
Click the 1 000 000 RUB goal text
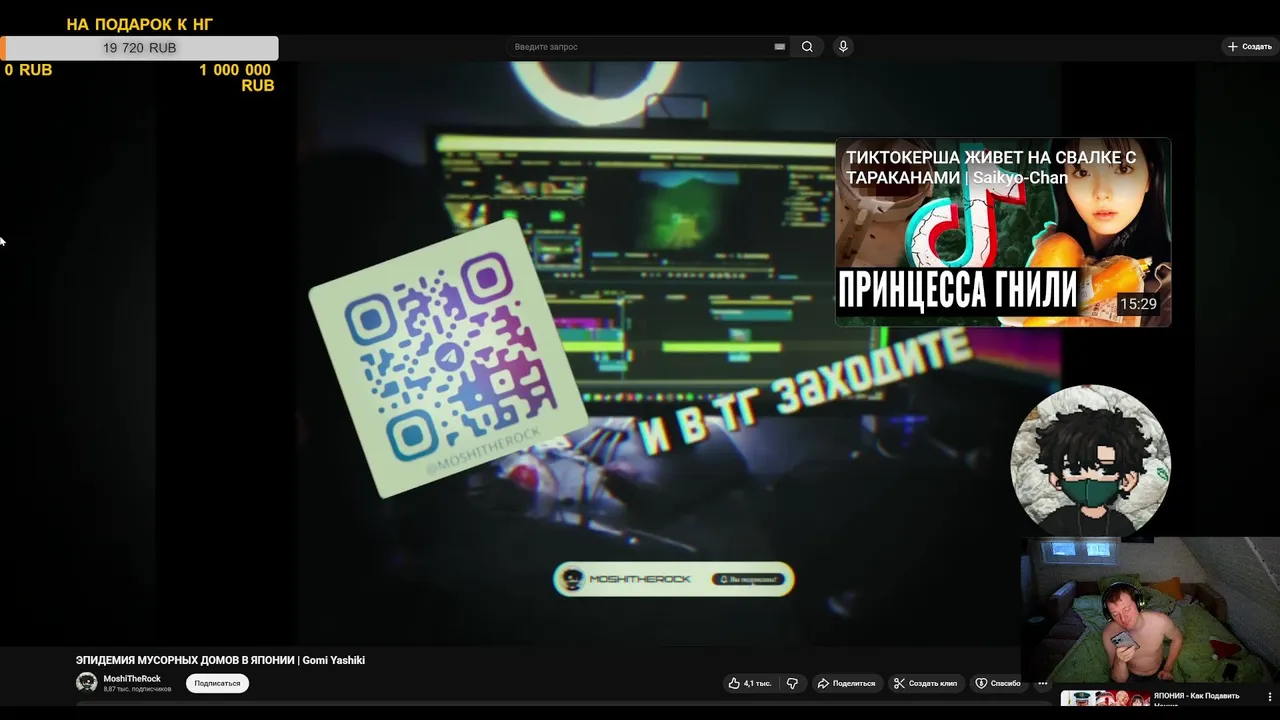coord(236,78)
